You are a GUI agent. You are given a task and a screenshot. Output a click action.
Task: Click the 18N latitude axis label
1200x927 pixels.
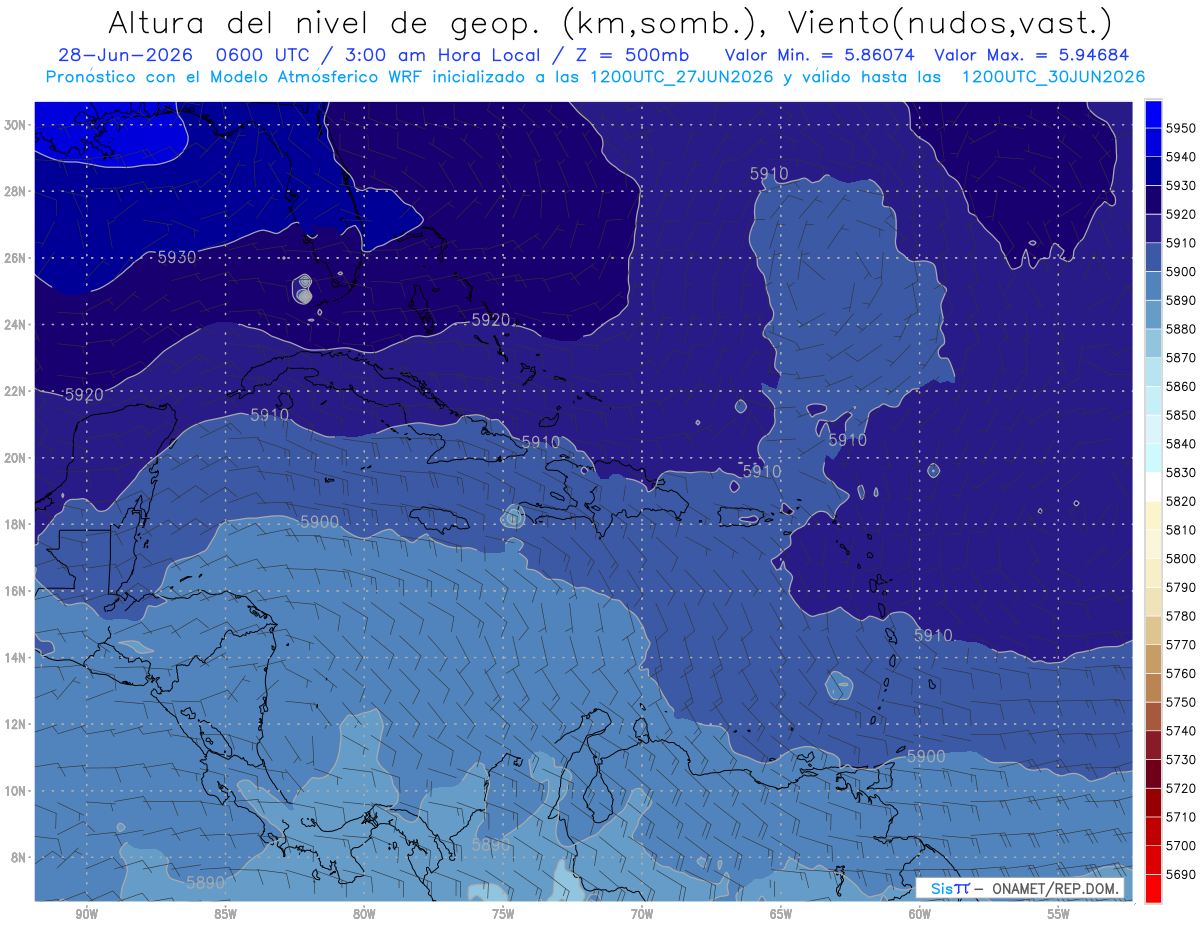point(16,525)
